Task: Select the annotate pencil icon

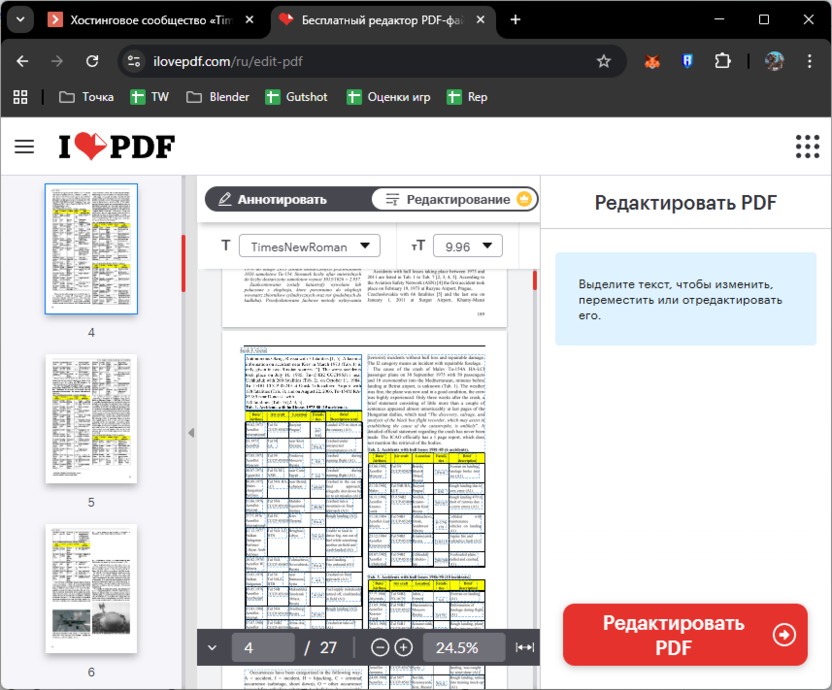Action: [x=225, y=199]
